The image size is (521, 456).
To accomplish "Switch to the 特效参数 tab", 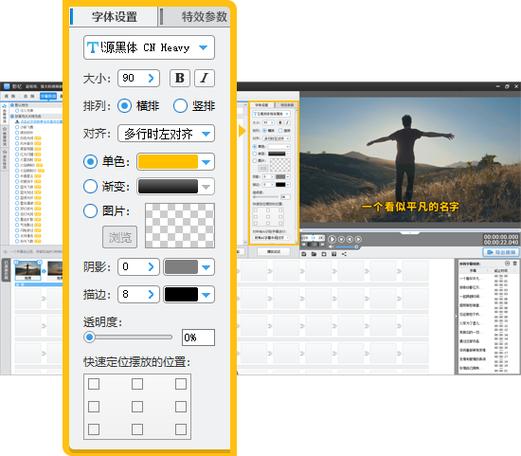I will coord(195,17).
